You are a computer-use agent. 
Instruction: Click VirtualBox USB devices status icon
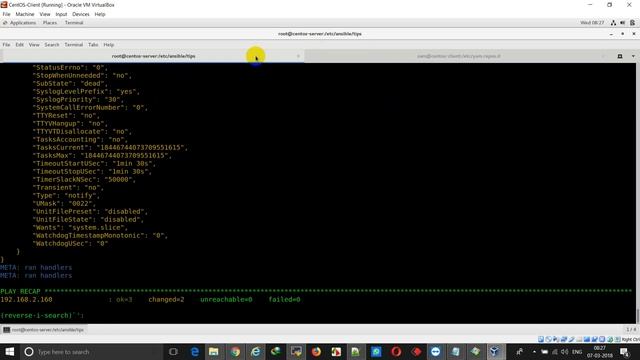tap(571, 339)
